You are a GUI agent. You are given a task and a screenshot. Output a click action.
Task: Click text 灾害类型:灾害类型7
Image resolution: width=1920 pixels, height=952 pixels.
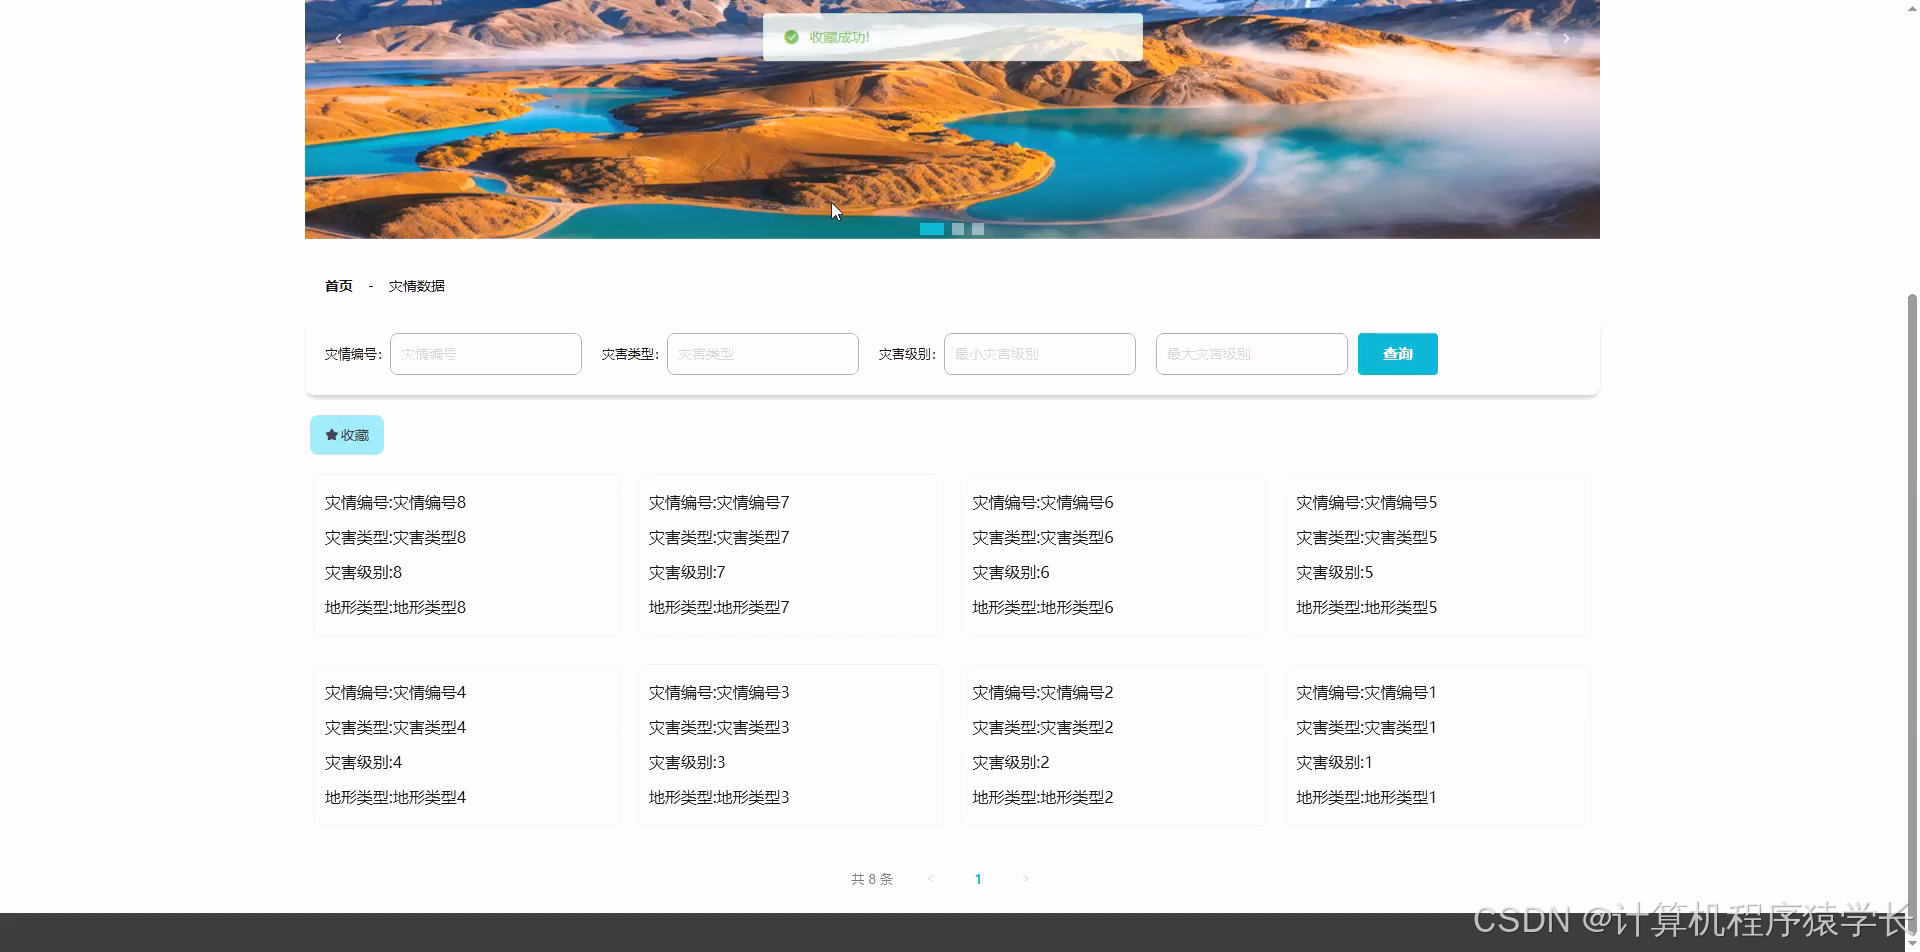tap(719, 538)
